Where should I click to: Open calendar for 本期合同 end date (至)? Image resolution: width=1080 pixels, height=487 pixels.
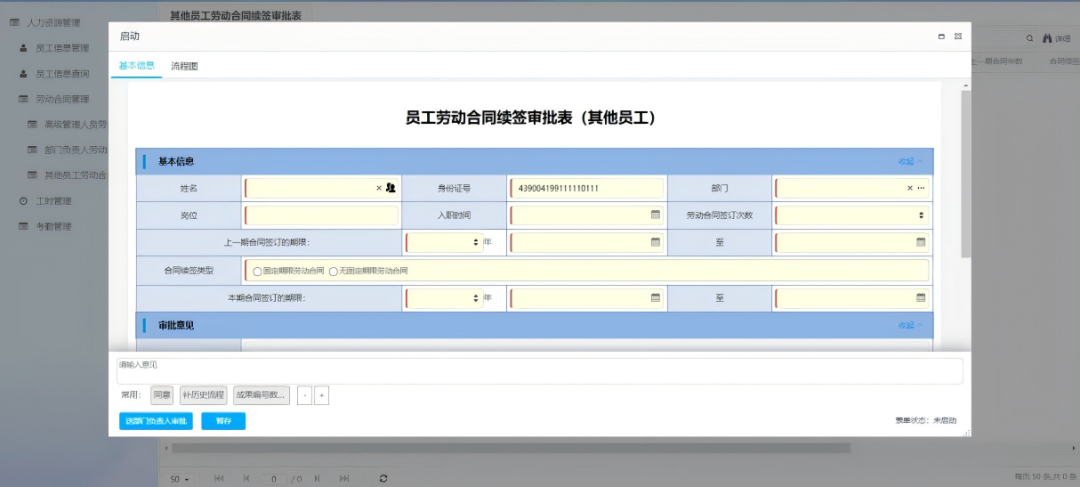click(x=920, y=298)
